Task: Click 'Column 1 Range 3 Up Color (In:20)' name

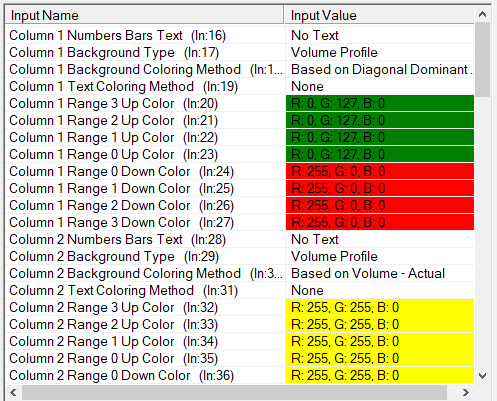Action: [113, 103]
